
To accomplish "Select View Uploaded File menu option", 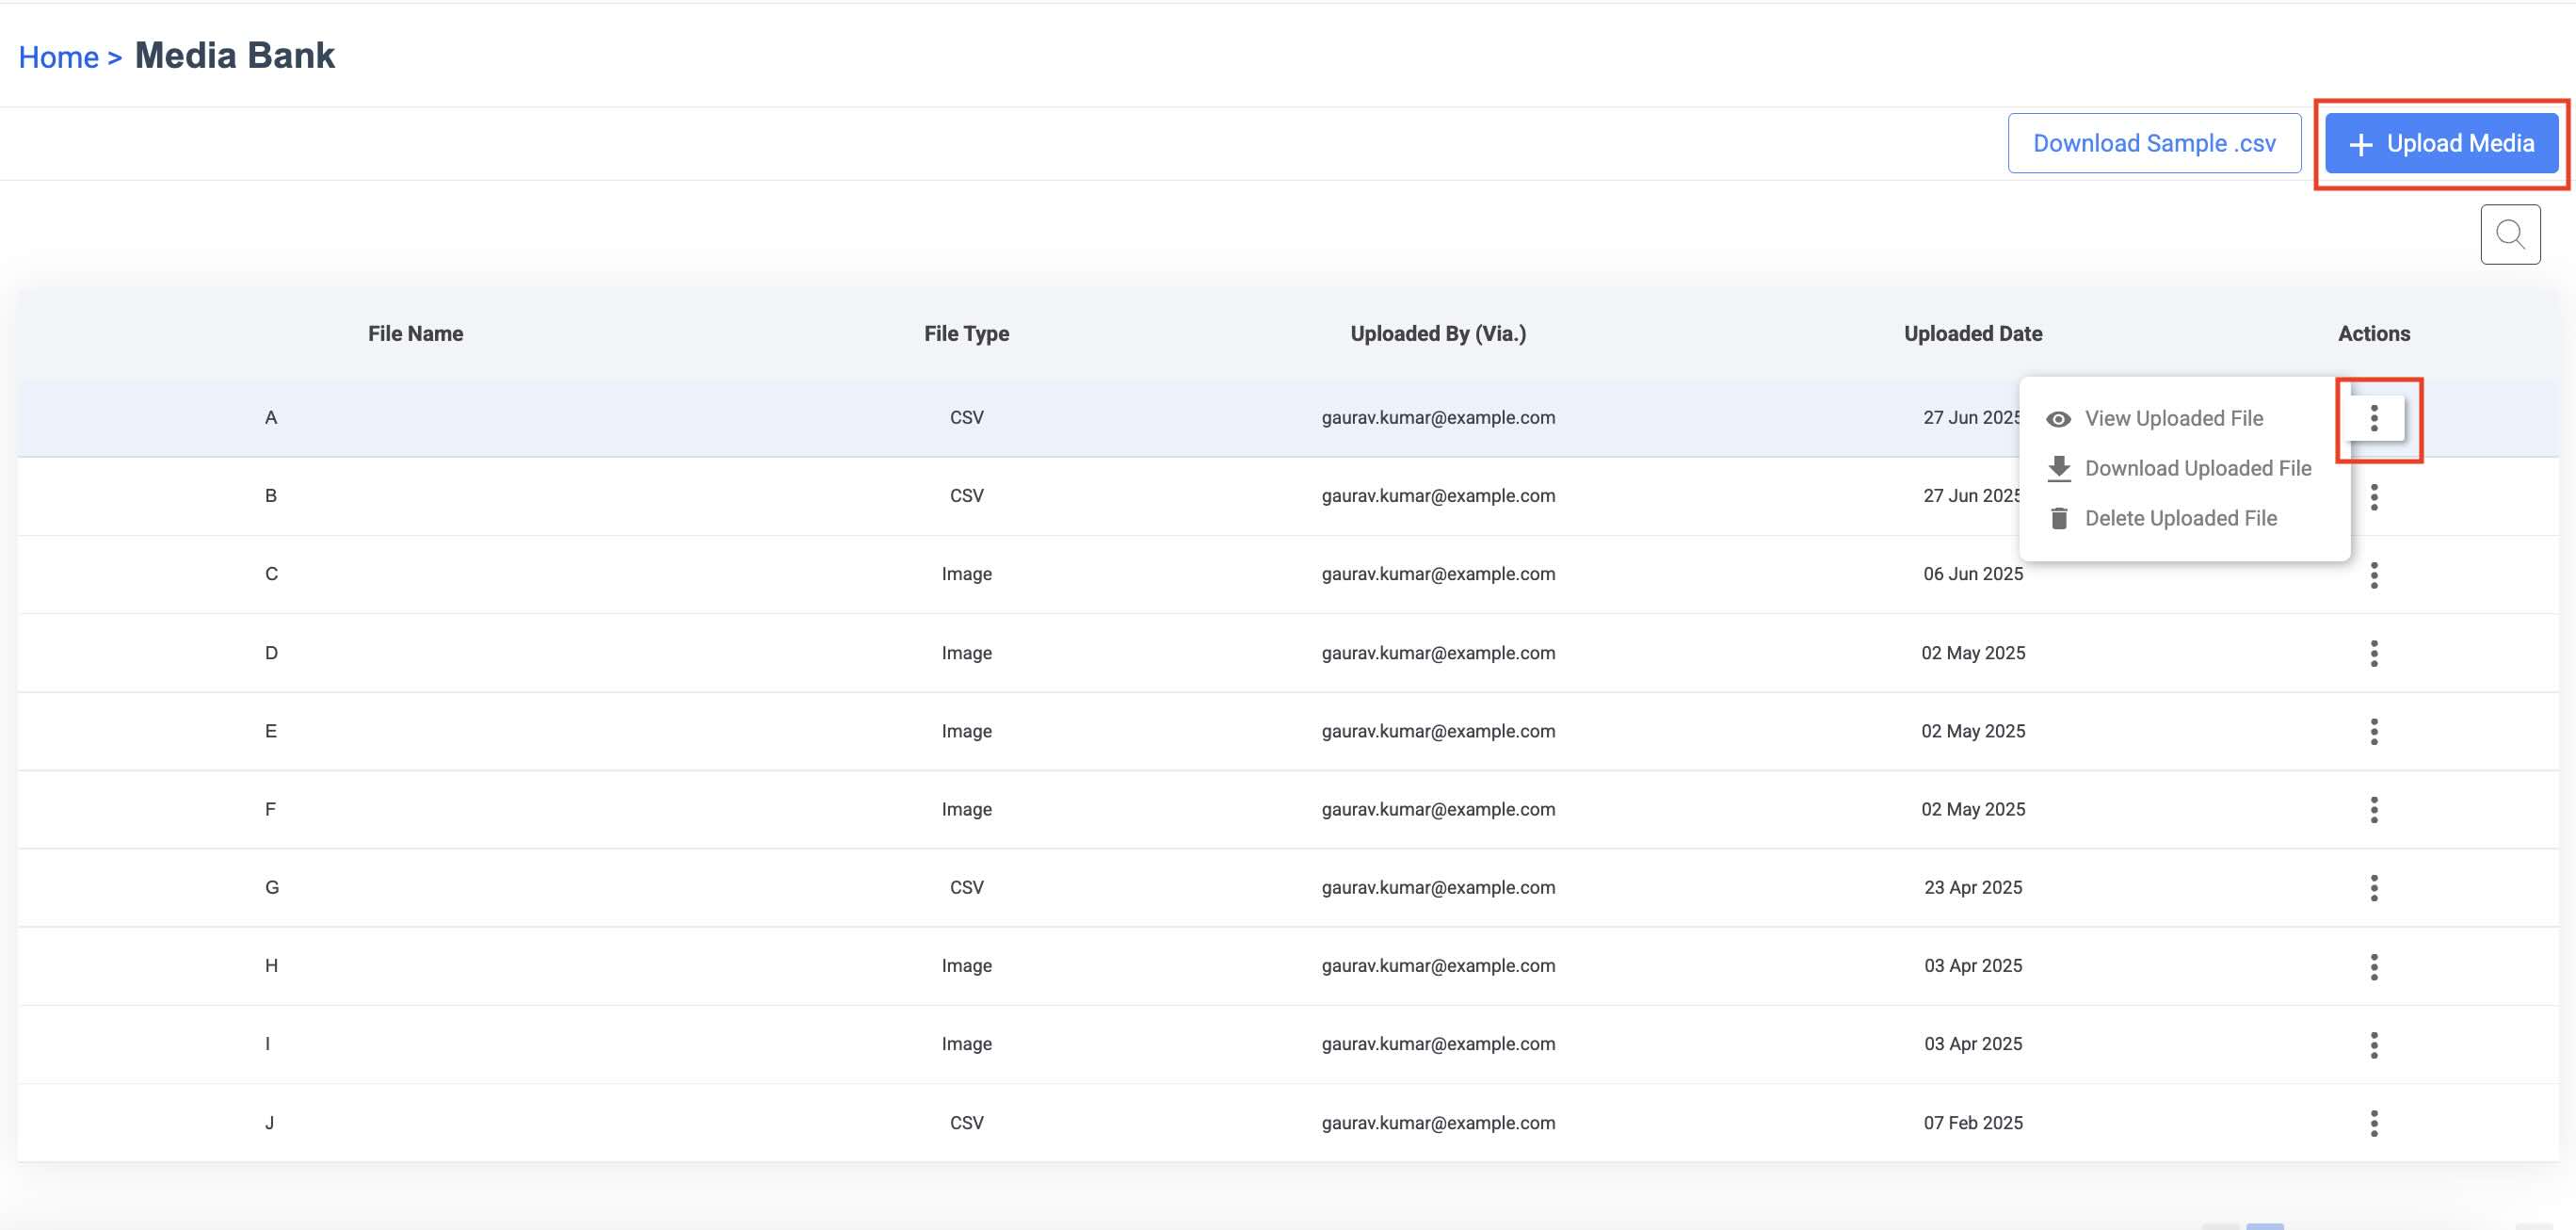I will pyautogui.click(x=2173, y=419).
